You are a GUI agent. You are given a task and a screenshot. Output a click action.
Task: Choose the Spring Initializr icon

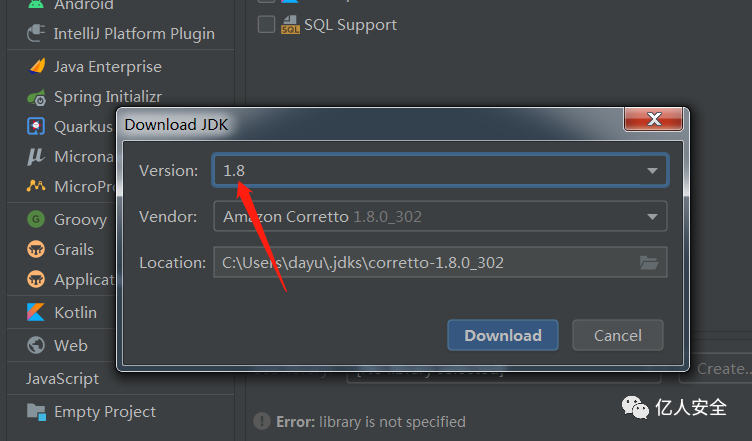(x=36, y=97)
